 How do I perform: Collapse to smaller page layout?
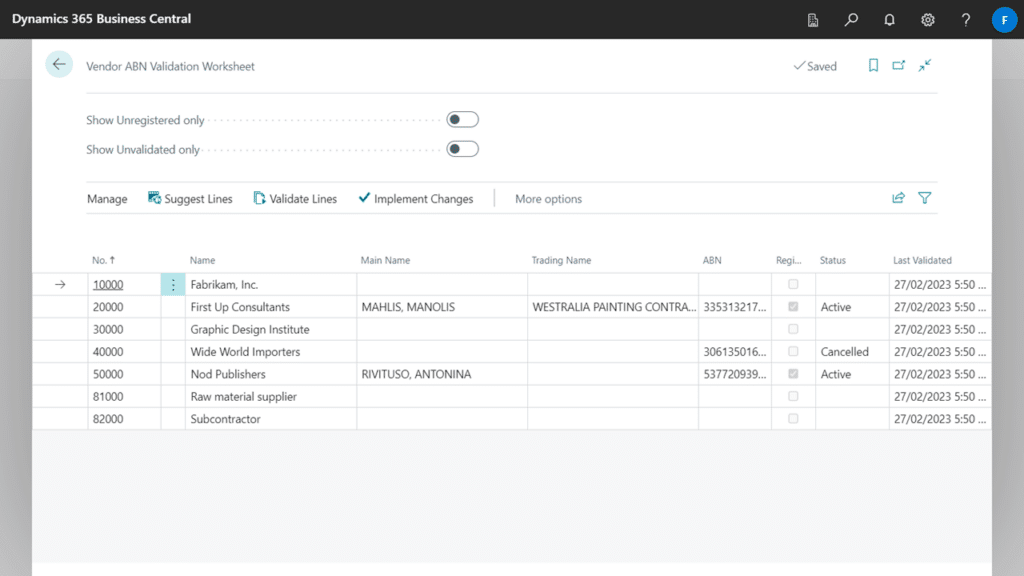point(924,65)
